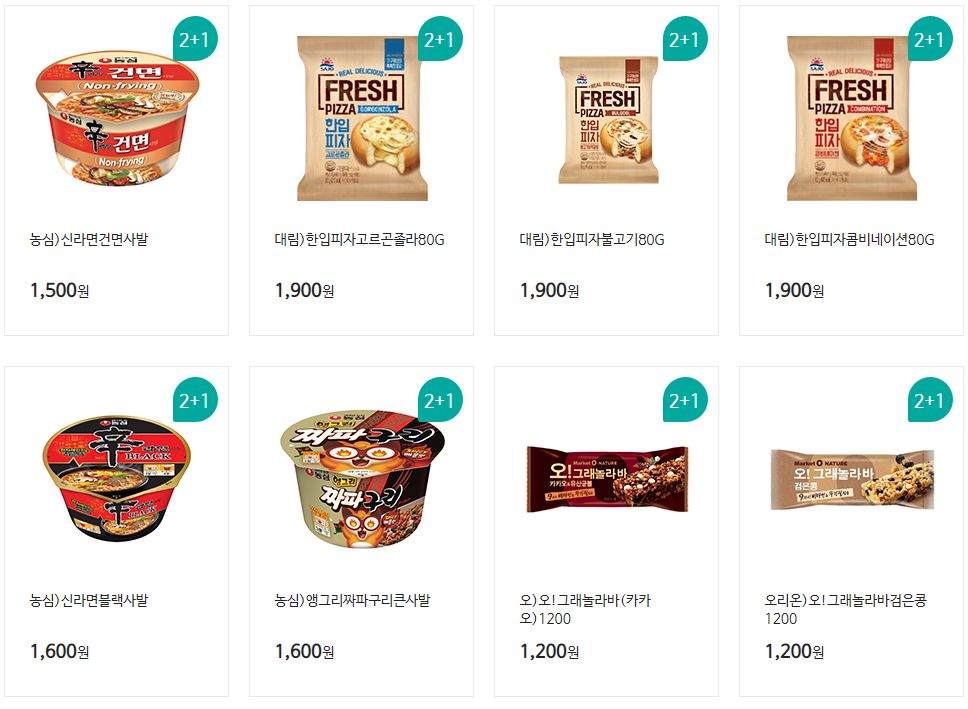Click the 2+1 badge on cacao granola bar
This screenshot has height=709, width=968.
[x=684, y=400]
